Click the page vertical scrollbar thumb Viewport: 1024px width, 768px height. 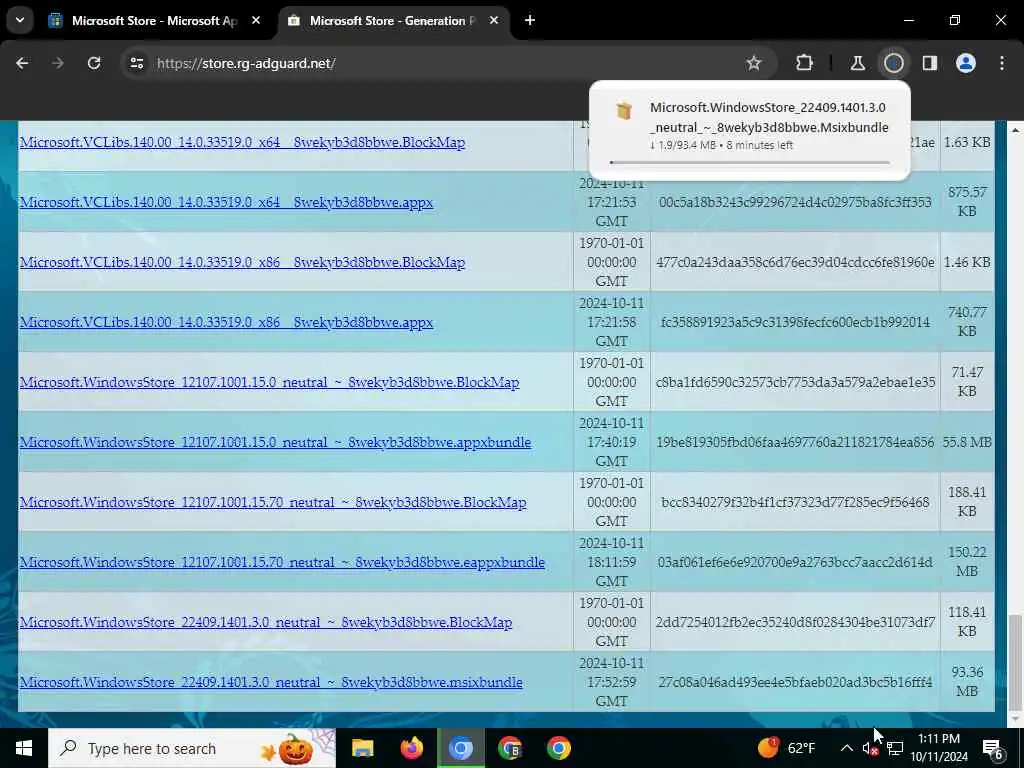point(1015,661)
